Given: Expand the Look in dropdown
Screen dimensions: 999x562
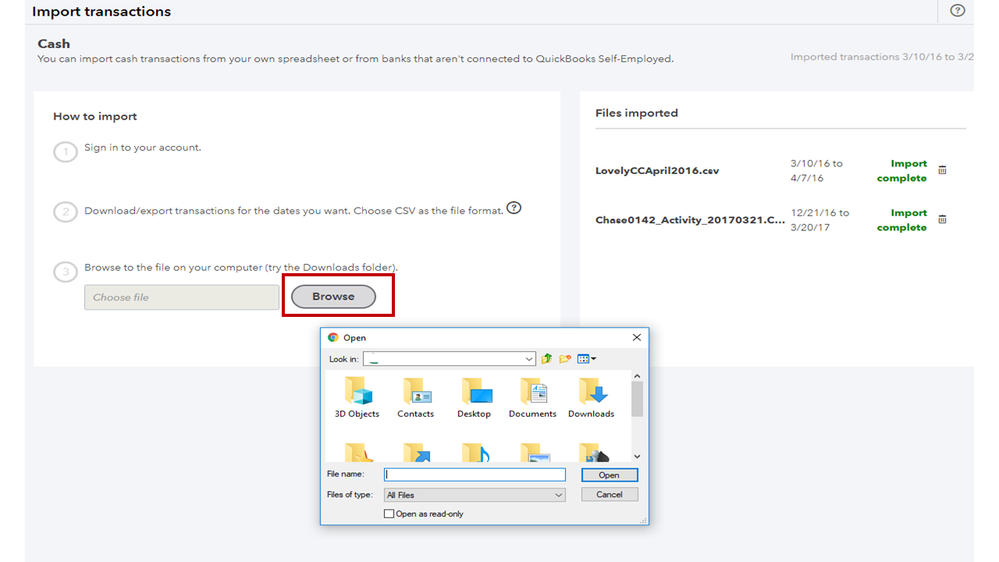Looking at the screenshot, I should point(529,359).
